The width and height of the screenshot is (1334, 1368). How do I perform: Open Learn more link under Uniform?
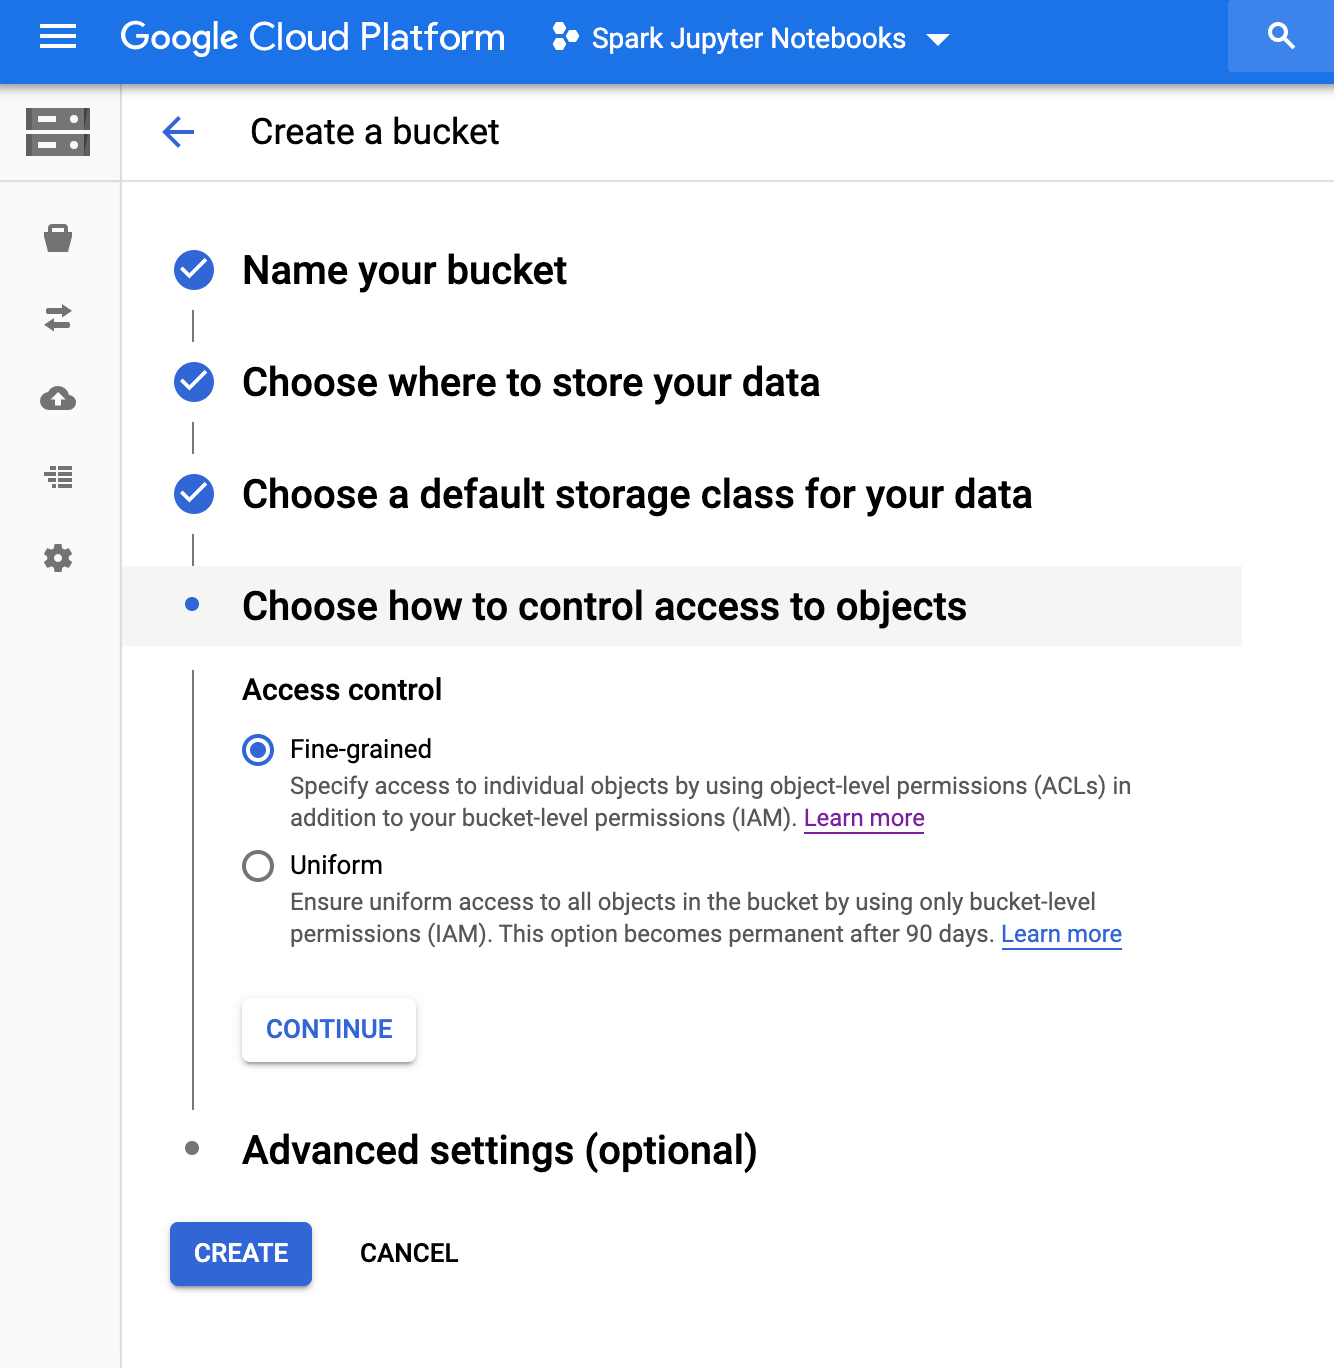tap(1061, 934)
